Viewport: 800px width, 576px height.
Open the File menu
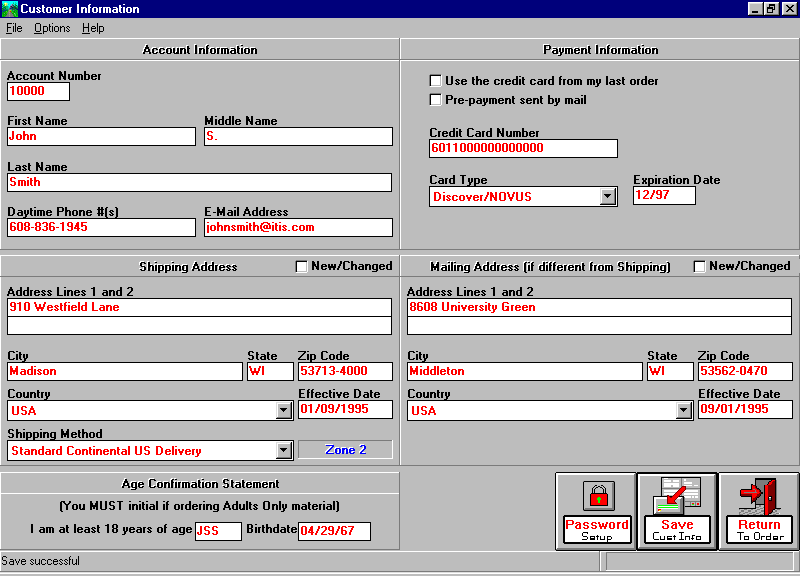click(14, 28)
